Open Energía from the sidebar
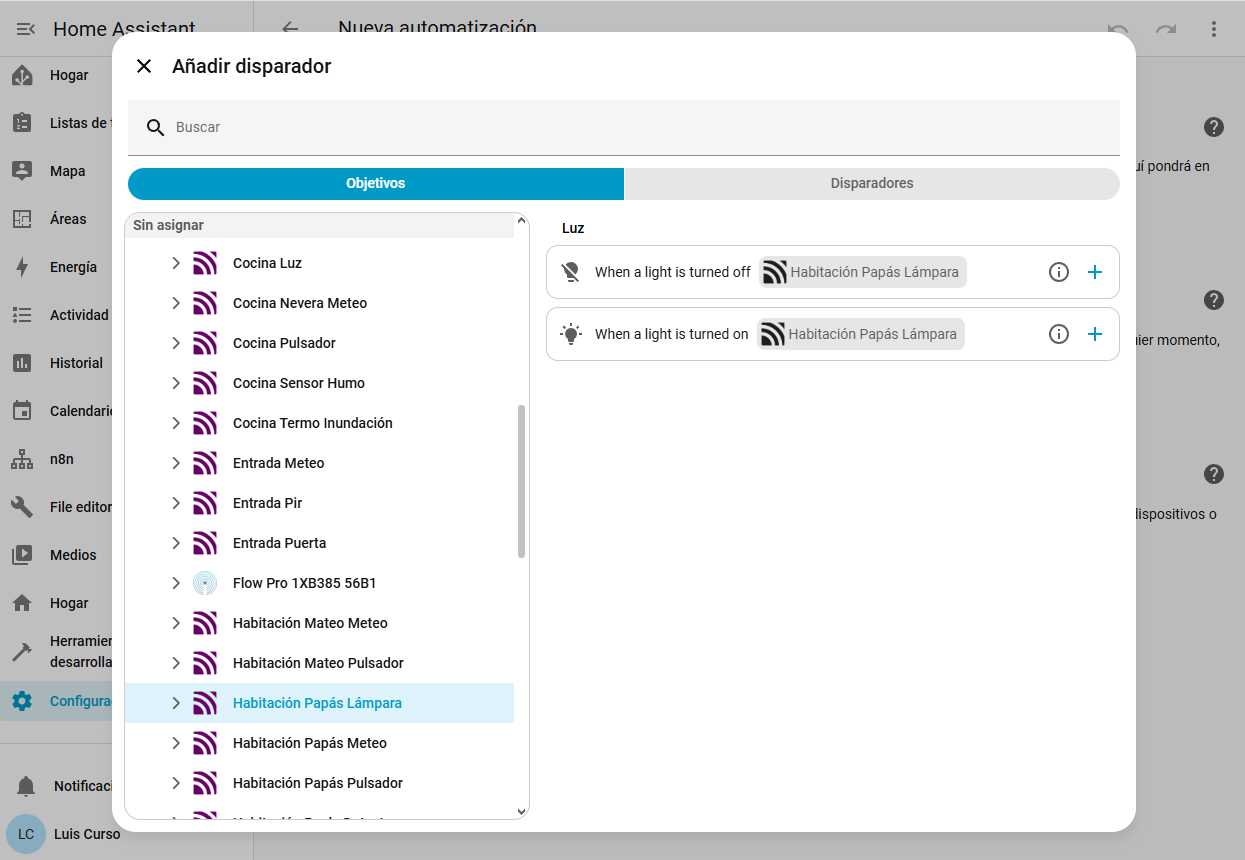Image resolution: width=1245 pixels, height=860 pixels. tap(73, 267)
